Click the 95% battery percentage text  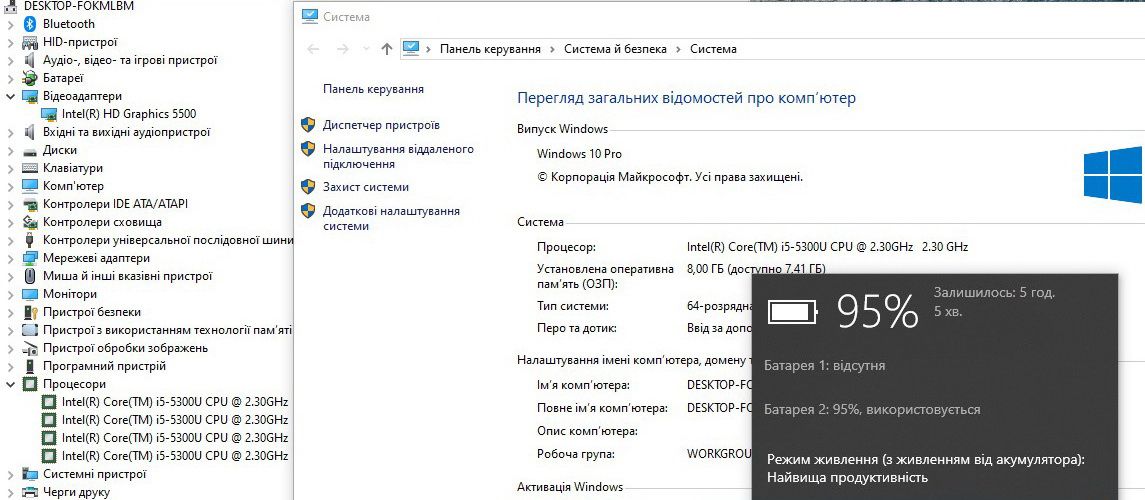(x=877, y=312)
